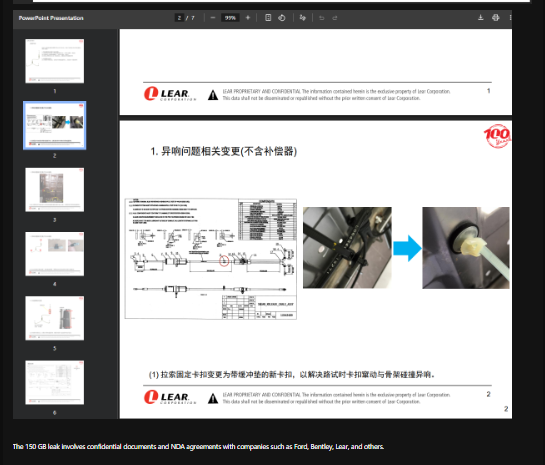Click the zoom in plus icon
The height and width of the screenshot is (465, 545).
(248, 18)
